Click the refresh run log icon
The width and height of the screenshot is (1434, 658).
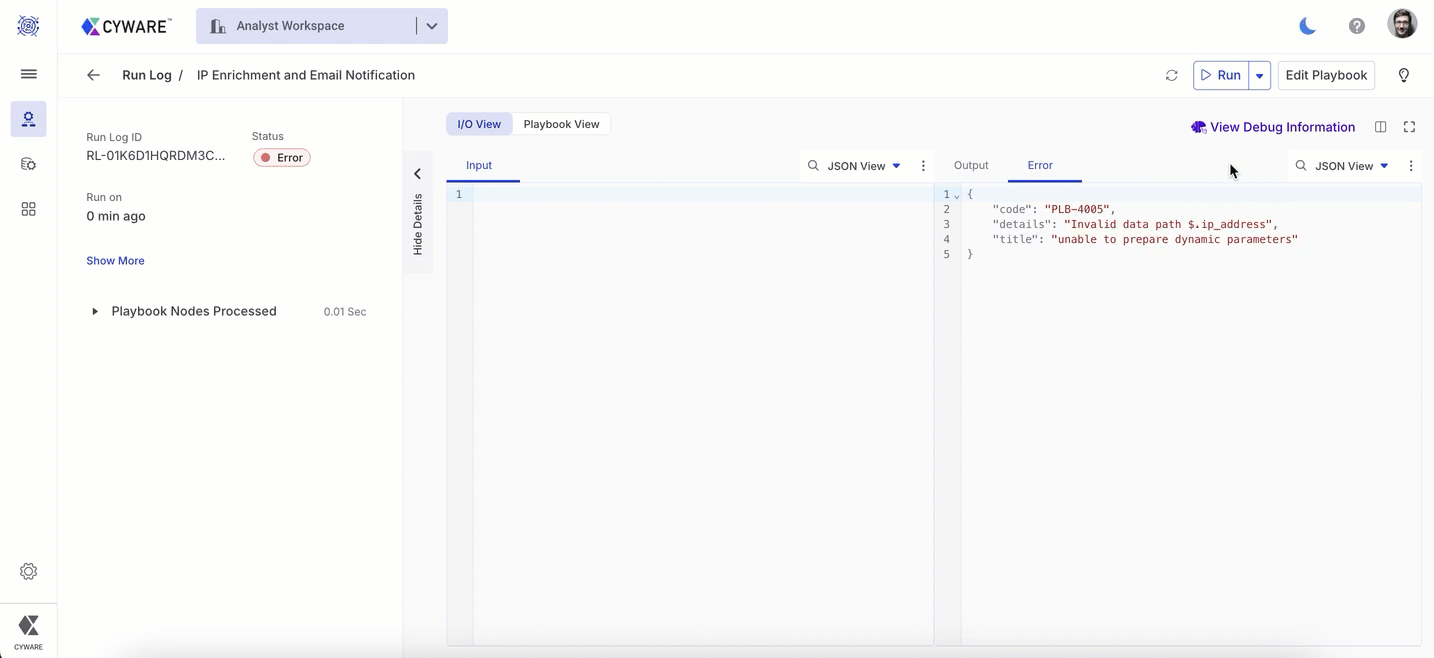click(x=1171, y=76)
